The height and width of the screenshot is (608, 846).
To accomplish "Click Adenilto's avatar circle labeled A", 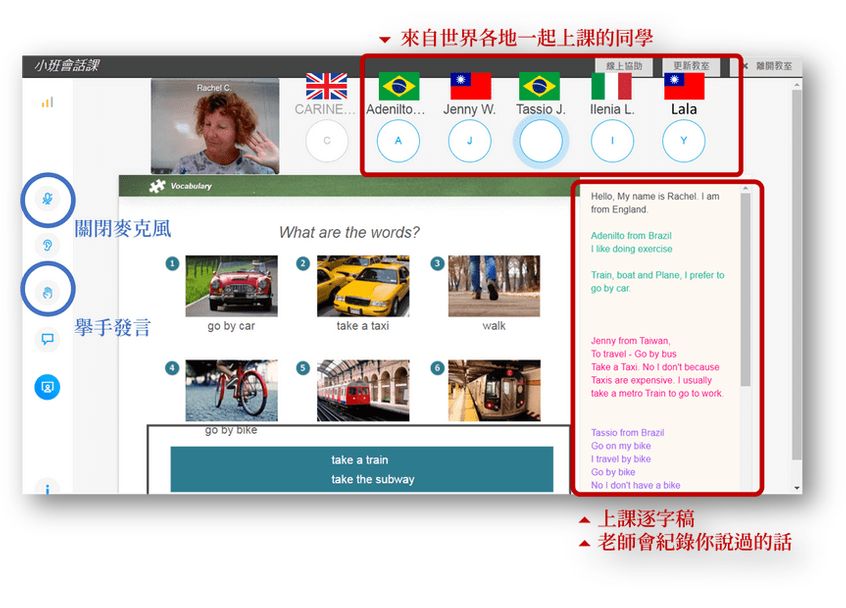I will click(398, 141).
